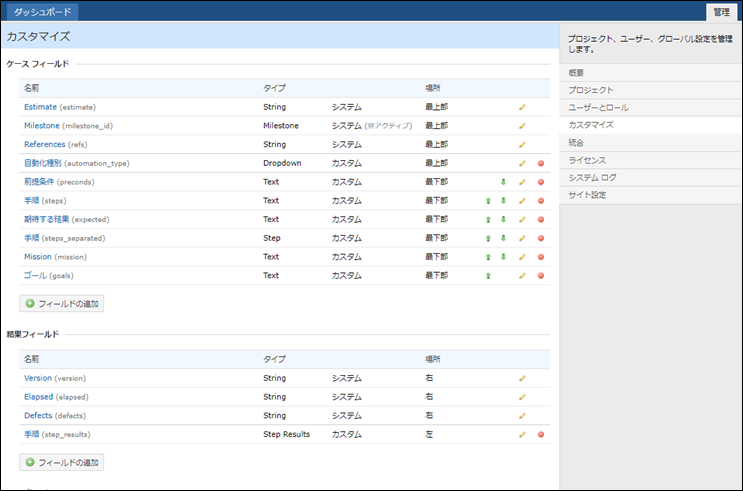Viewport: 743px width, 491px height.
Task: Click the edit pencil for Estimate field
Action: [521, 107]
